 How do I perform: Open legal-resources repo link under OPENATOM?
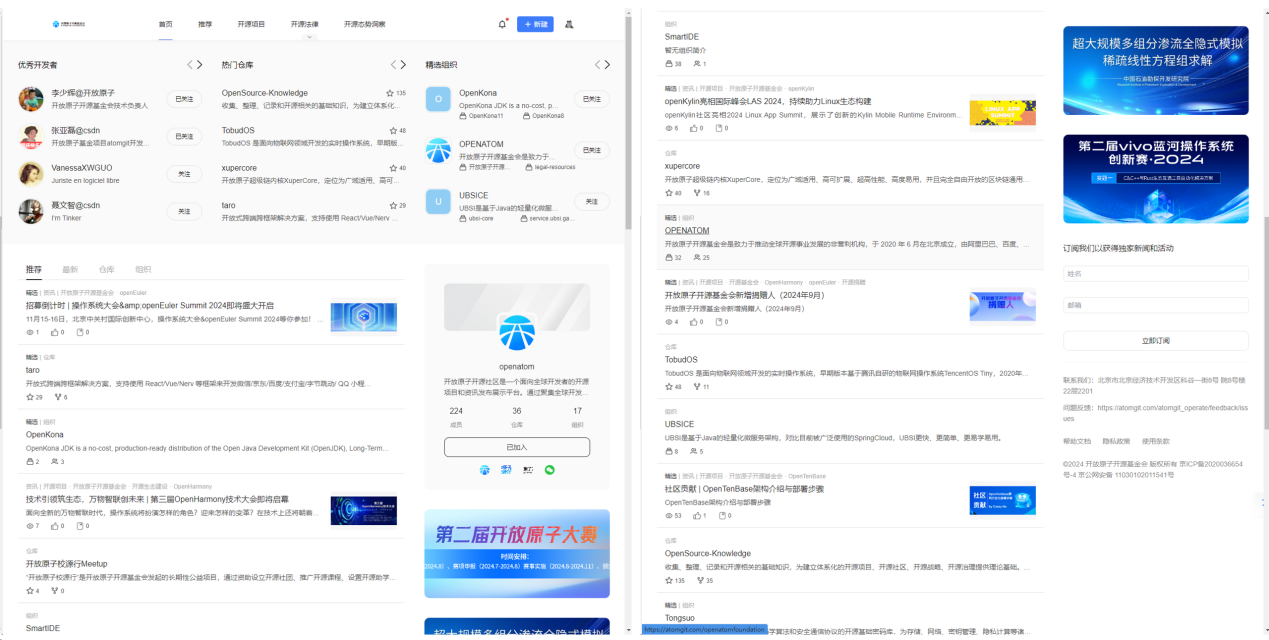pyautogui.click(x=550, y=167)
